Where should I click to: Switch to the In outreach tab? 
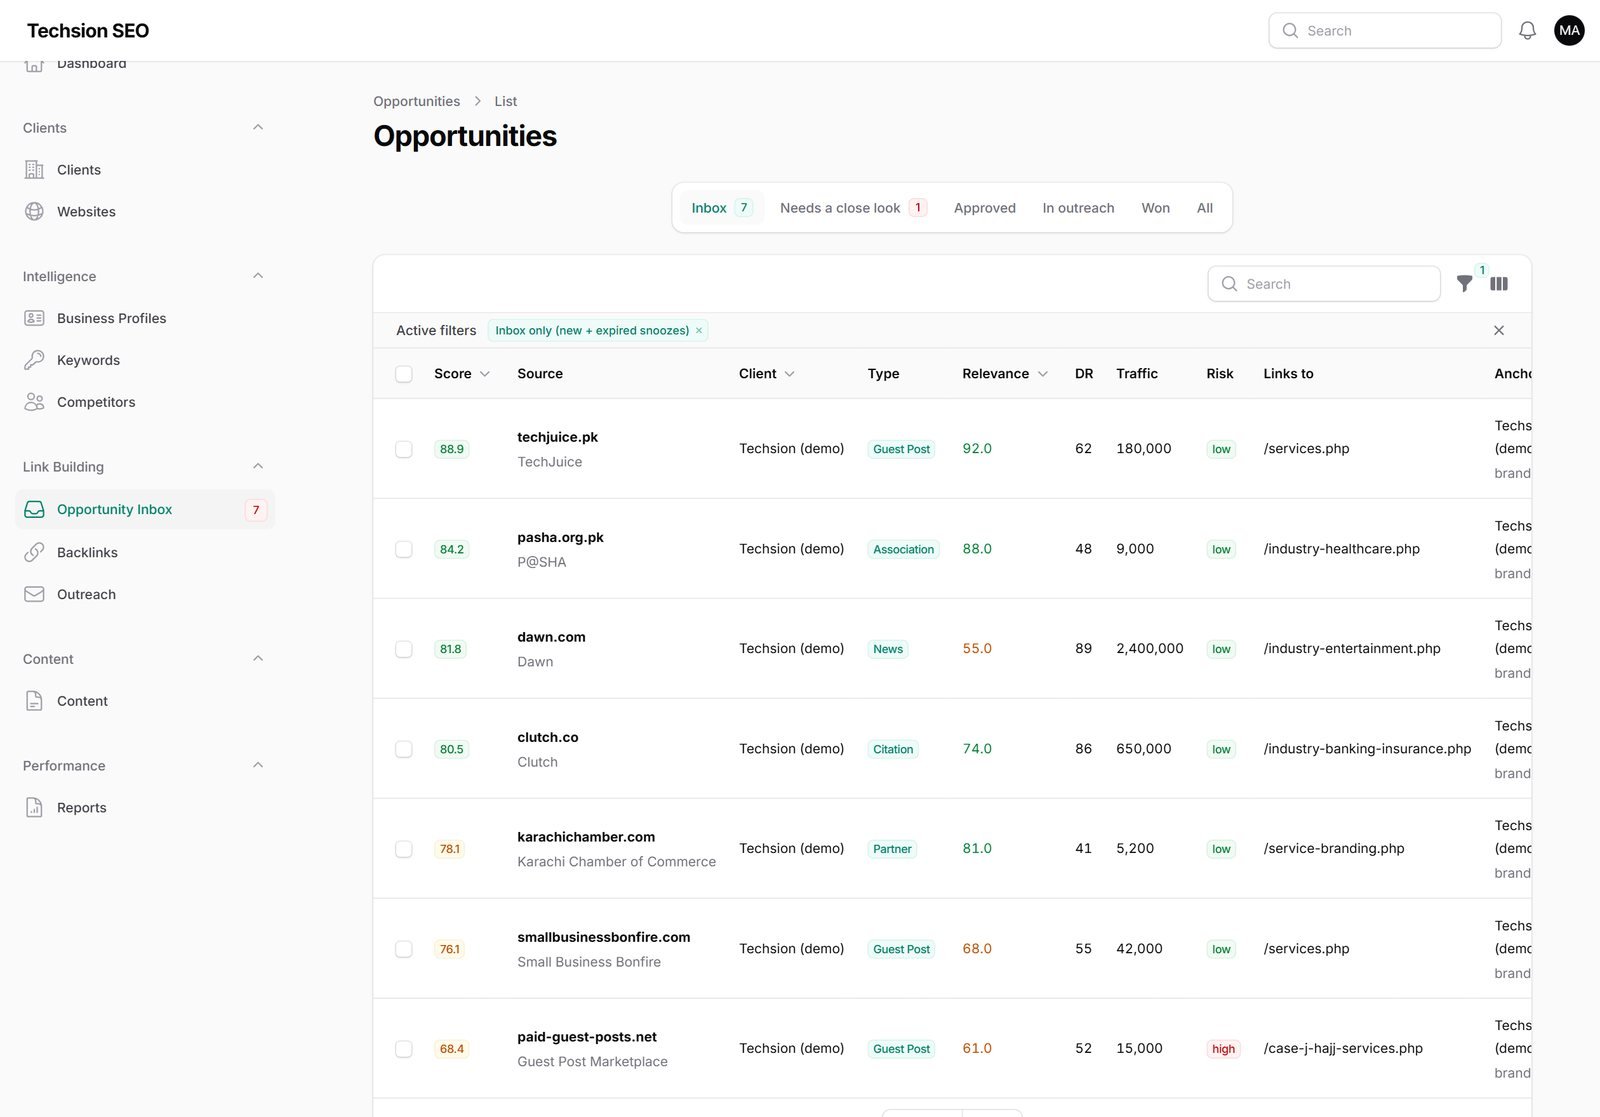pos(1078,208)
